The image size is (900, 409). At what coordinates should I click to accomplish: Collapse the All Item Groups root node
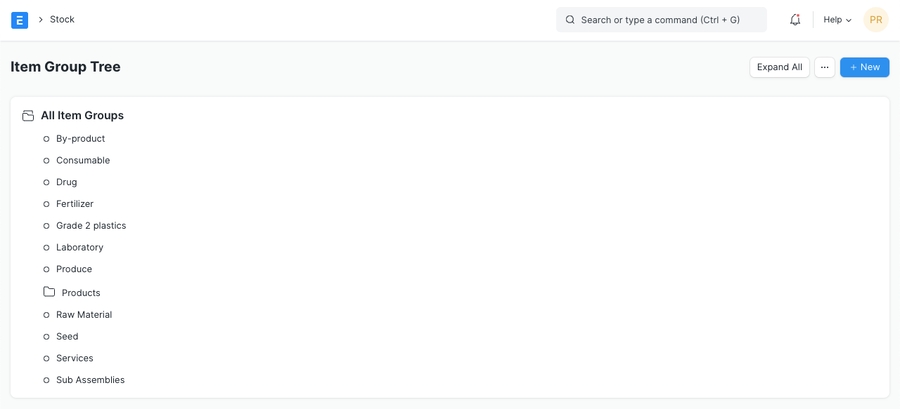[x=82, y=116]
